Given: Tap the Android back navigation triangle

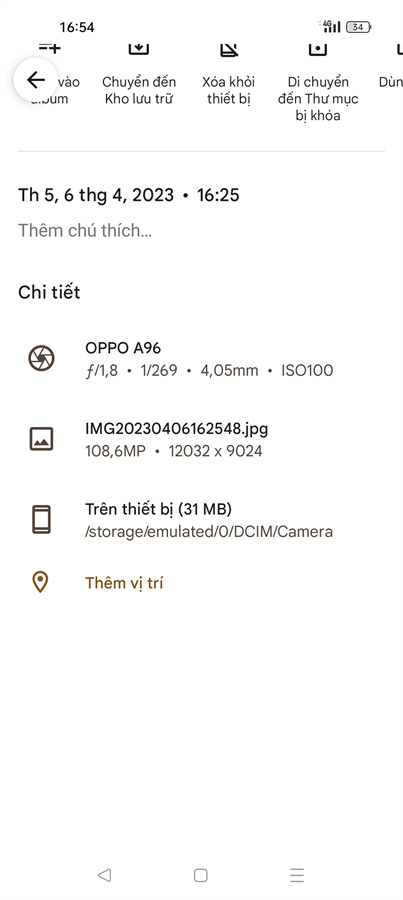Looking at the screenshot, I should pos(104,875).
